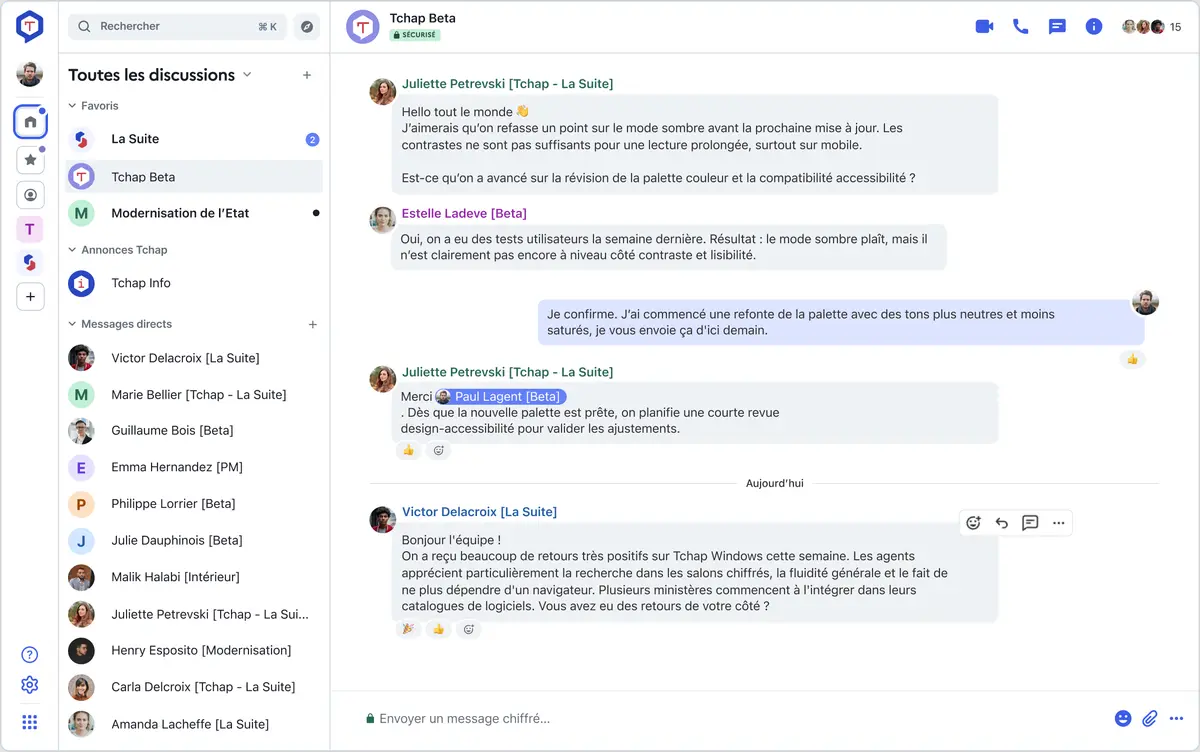
Task: Open Modernisation de l'Etat room
Action: click(x=194, y=213)
